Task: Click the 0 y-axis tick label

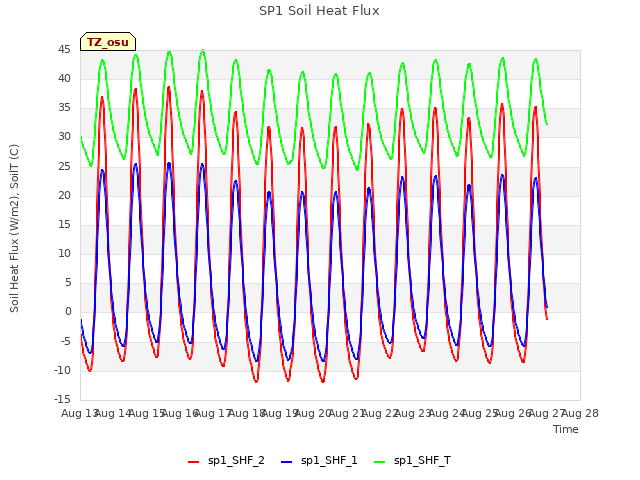Action: coord(68,312)
